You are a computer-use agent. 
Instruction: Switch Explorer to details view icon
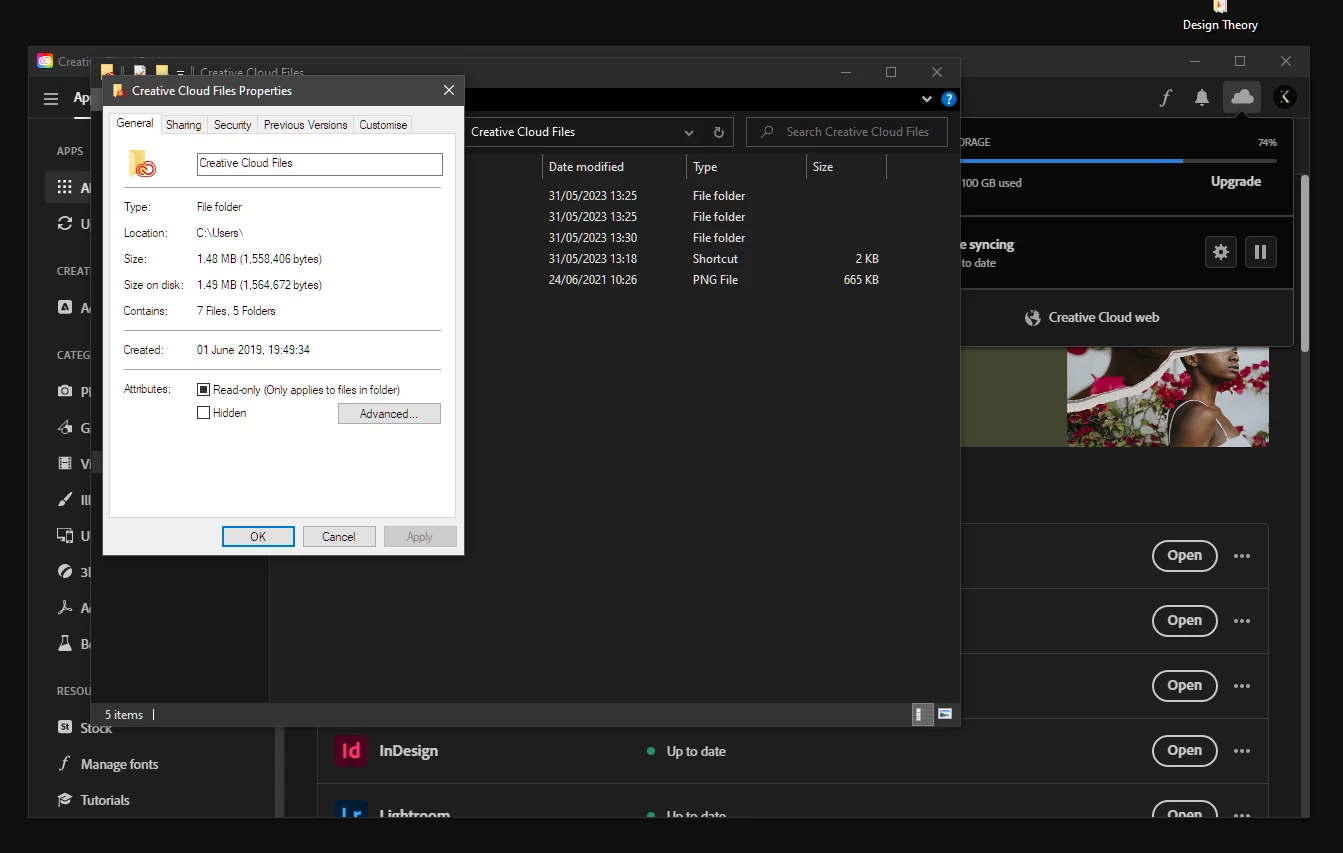pos(922,714)
